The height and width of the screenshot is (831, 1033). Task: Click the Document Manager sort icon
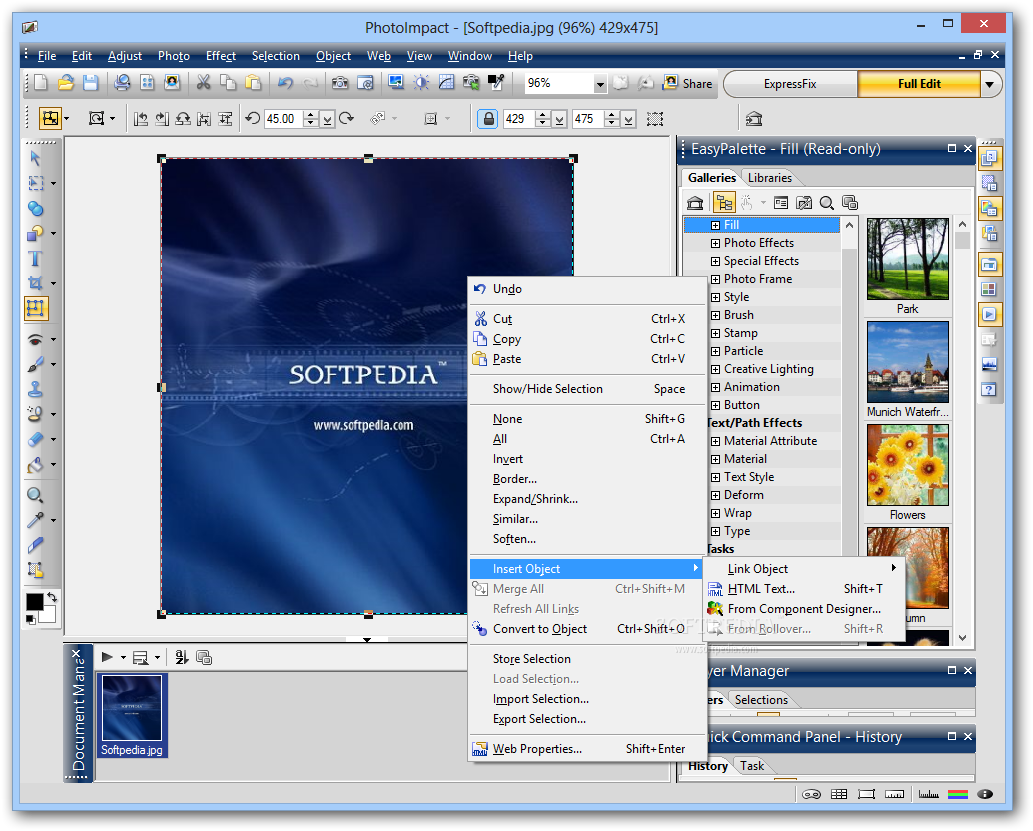(182, 657)
